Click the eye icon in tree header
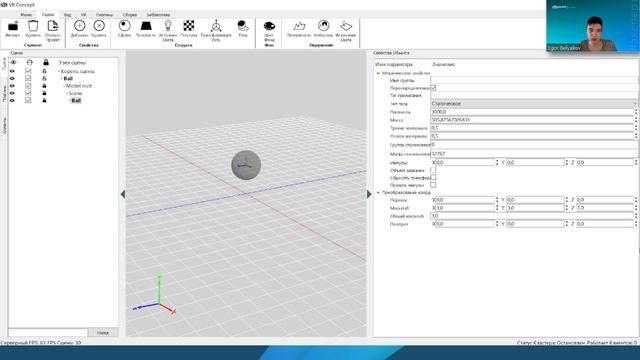The width and height of the screenshot is (640, 360). click(13, 62)
